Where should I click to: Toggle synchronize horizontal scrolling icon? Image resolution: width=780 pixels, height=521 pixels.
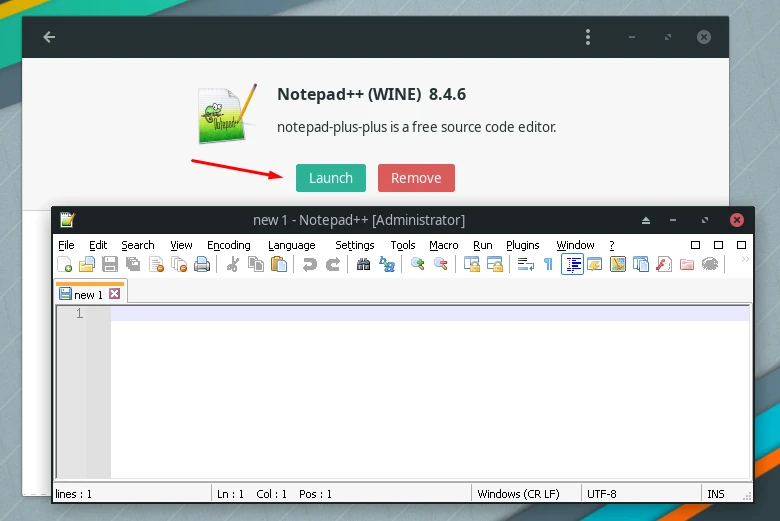coord(494,264)
